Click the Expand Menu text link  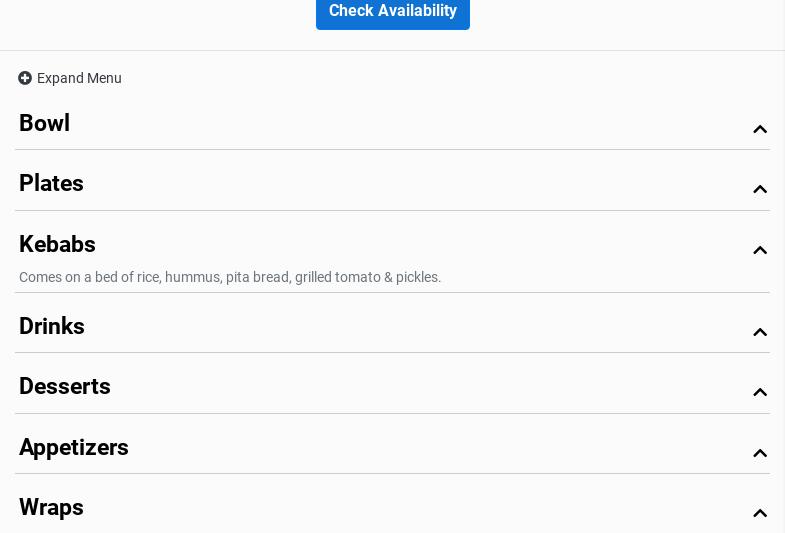pos(79,78)
